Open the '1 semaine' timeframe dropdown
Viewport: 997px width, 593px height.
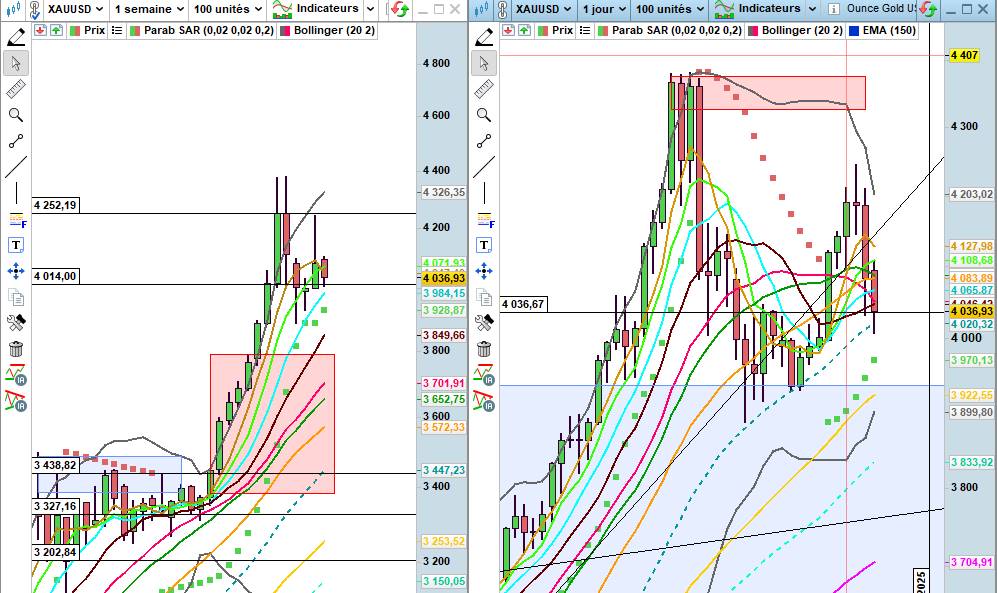(149, 9)
